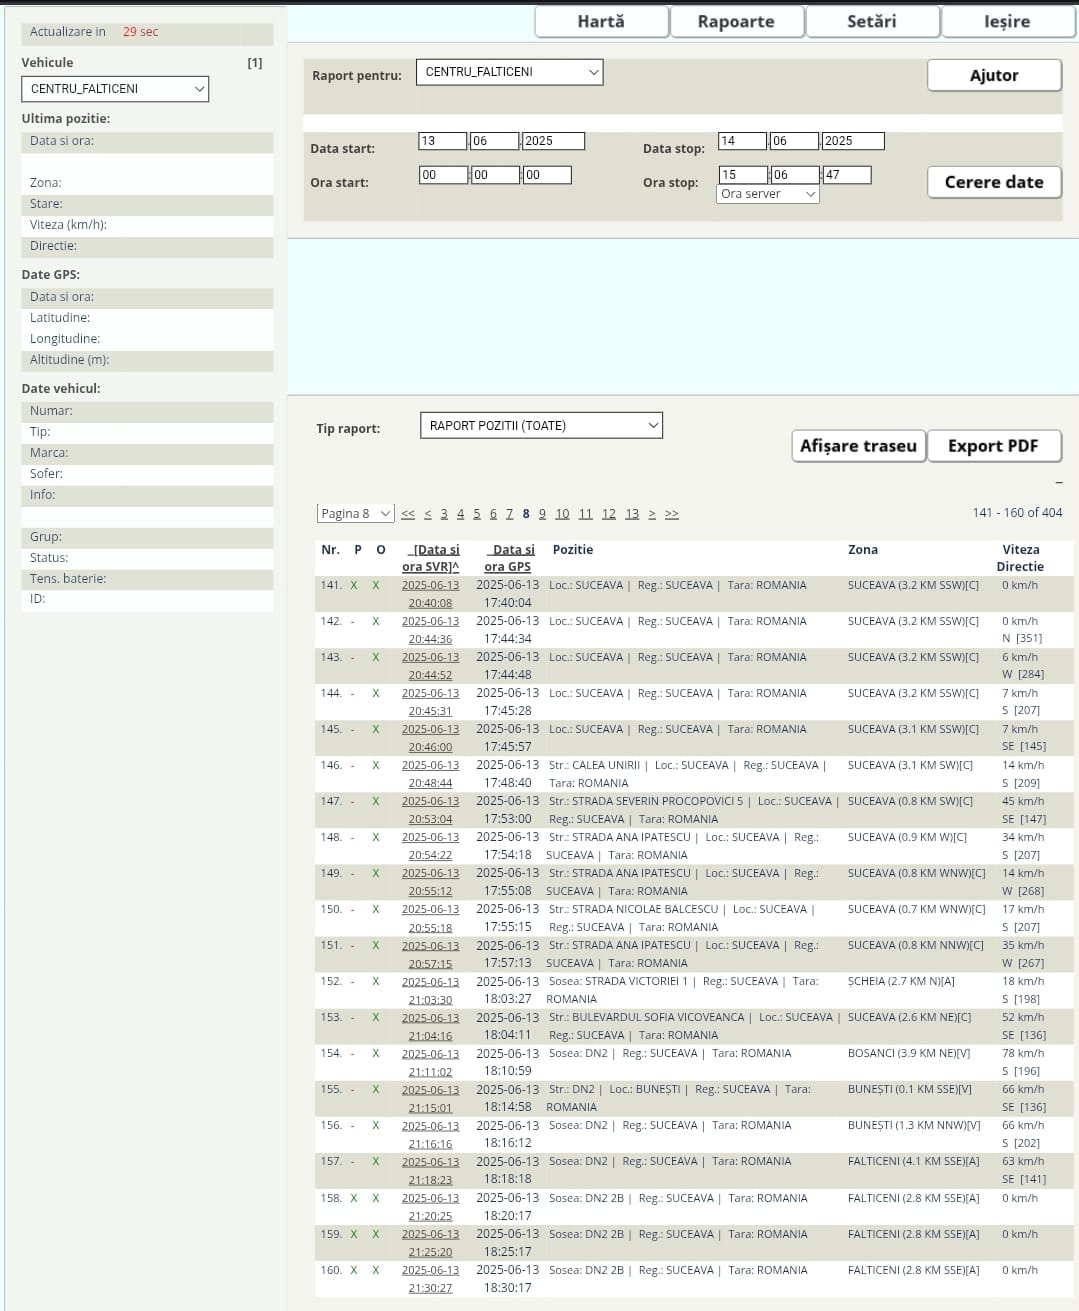This screenshot has width=1079, height=1311.
Task: Open the Ora server timezone dropdown
Action: pos(767,194)
